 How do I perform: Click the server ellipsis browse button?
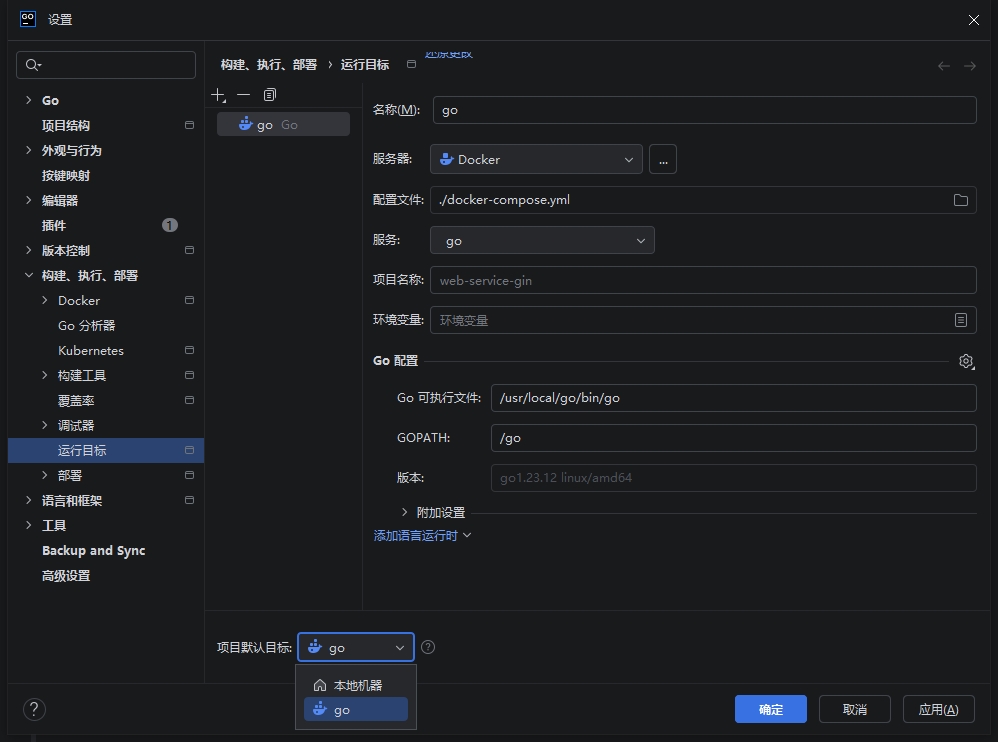pos(662,159)
